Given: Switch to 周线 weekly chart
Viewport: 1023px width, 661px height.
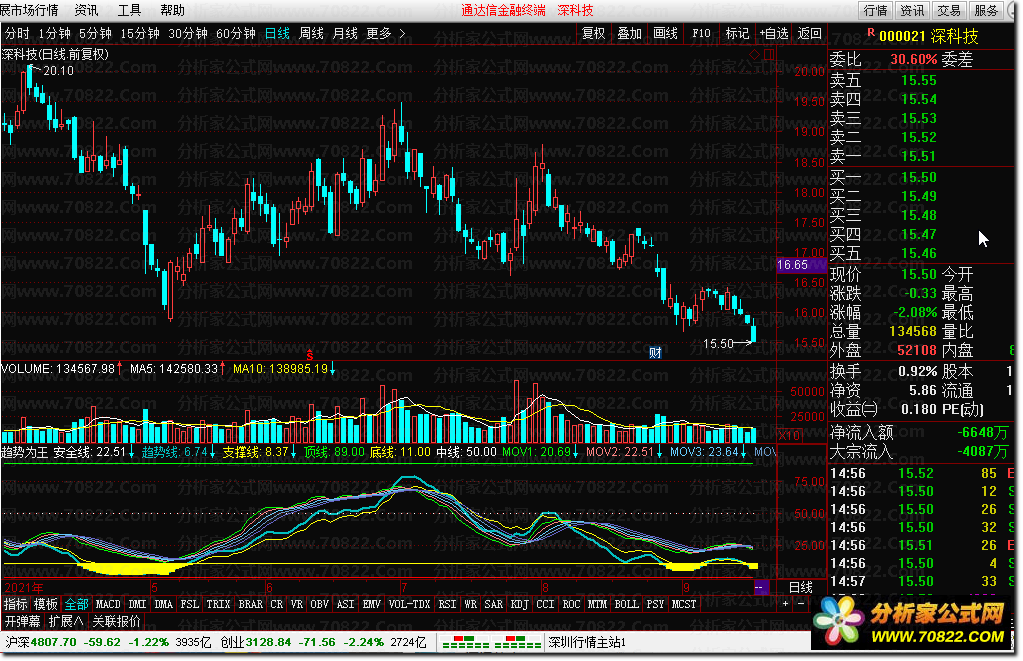Looking at the screenshot, I should click(x=311, y=33).
